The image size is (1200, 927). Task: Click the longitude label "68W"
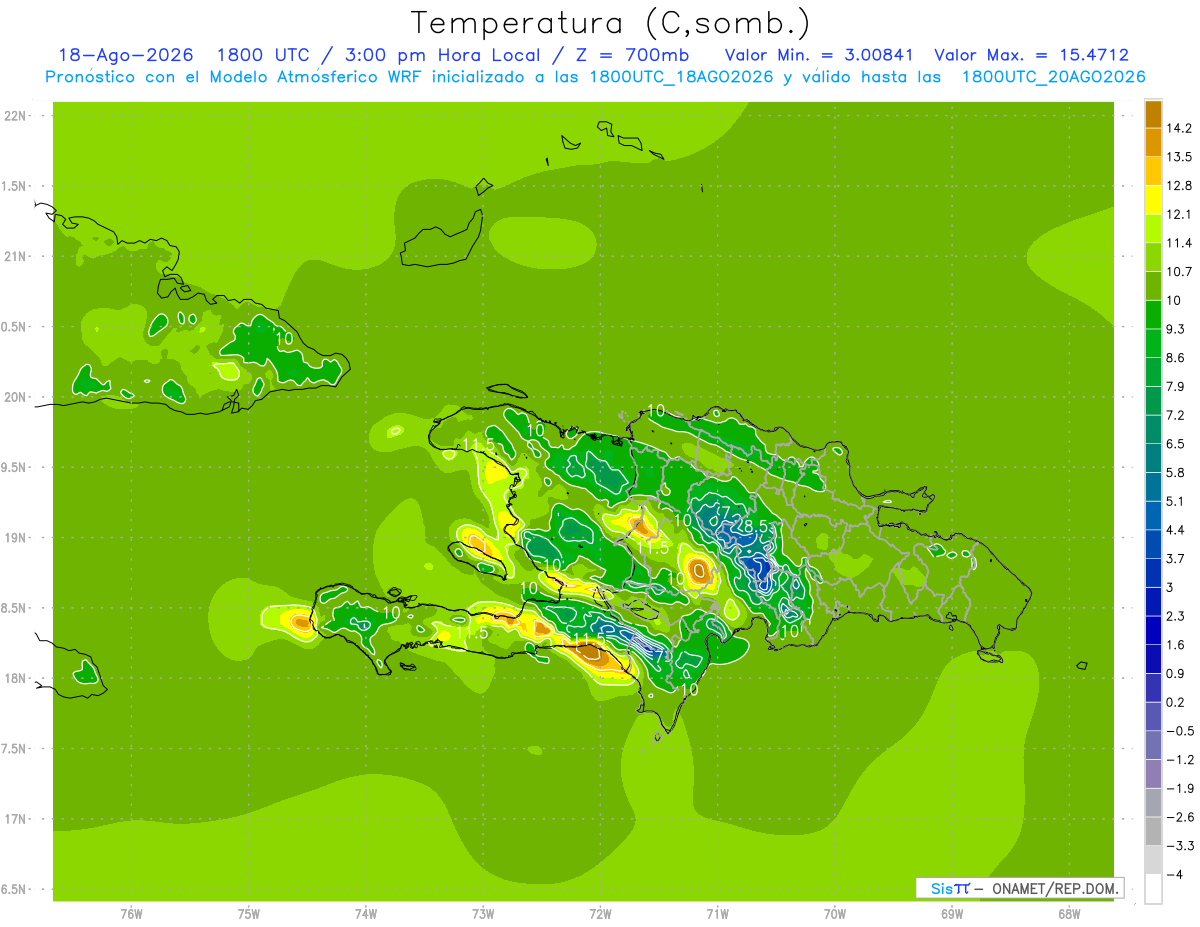pyautogui.click(x=1069, y=914)
